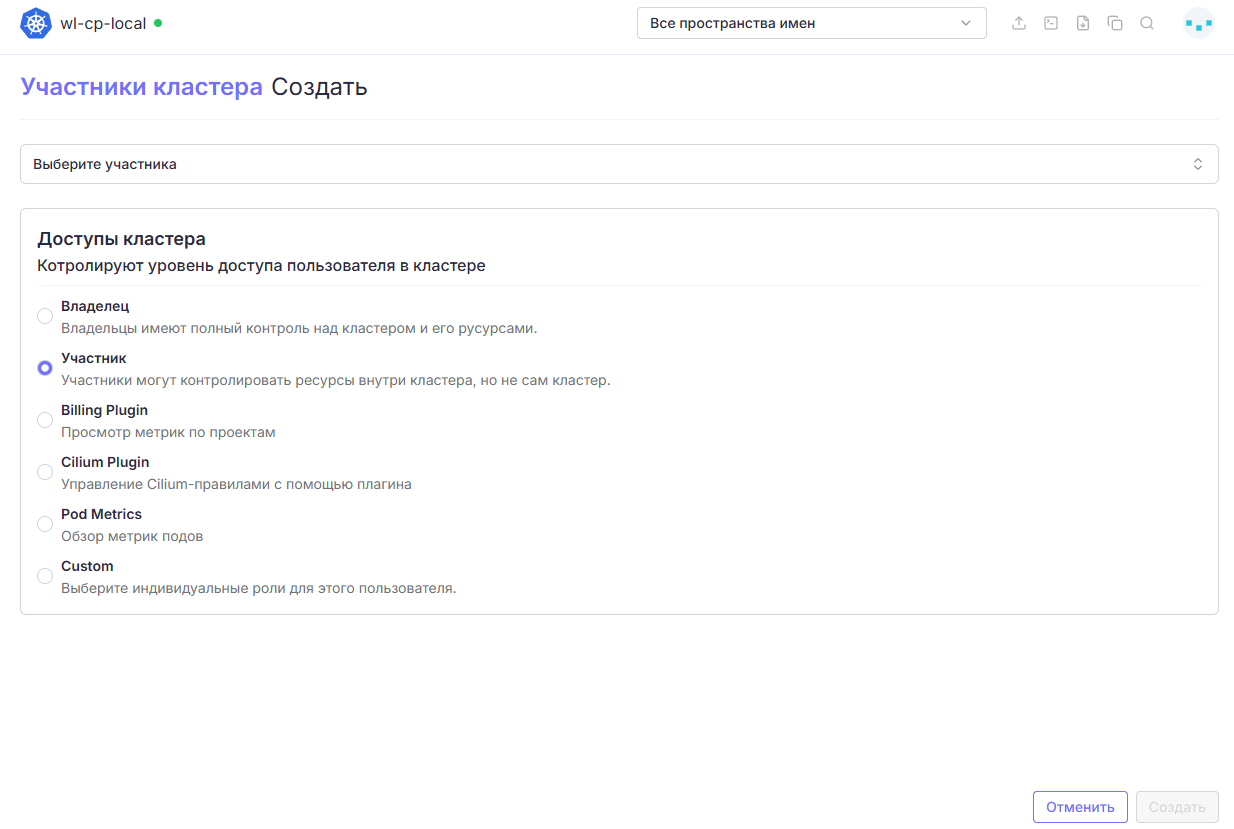The image size is (1234, 829).
Task: Select the Участник radio option
Action: point(45,368)
